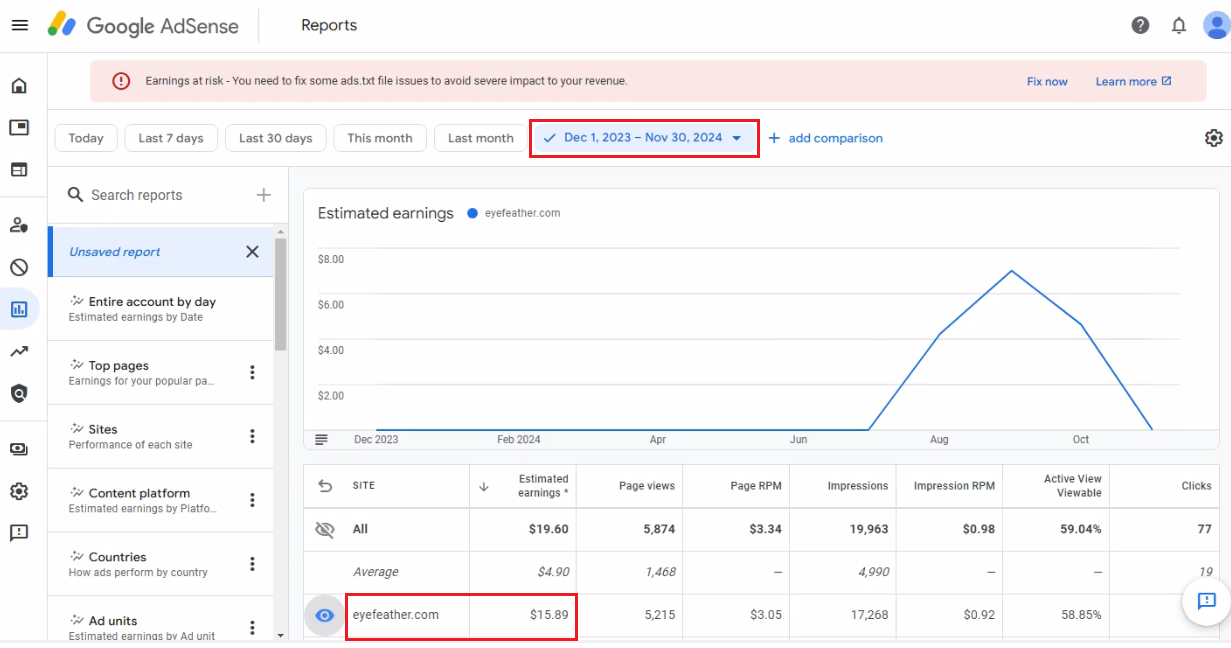
Task: Select the Reports bar chart sidebar icon
Action: (19, 309)
